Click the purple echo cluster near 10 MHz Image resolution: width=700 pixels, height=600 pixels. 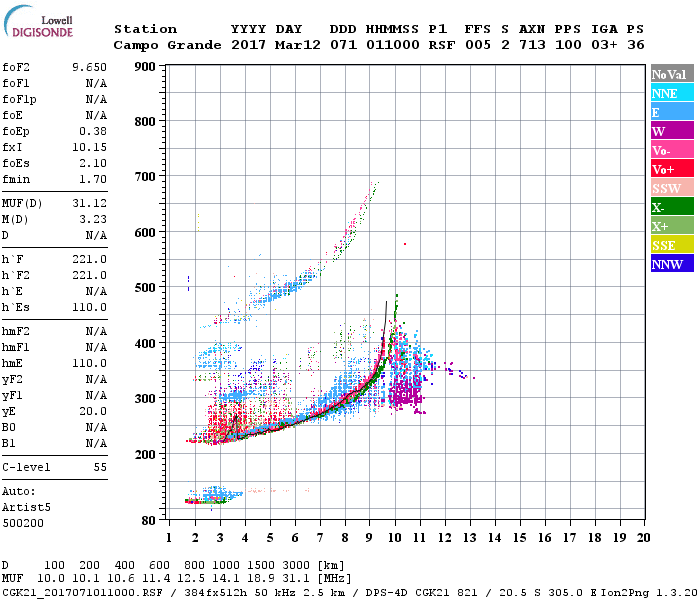coord(406,391)
